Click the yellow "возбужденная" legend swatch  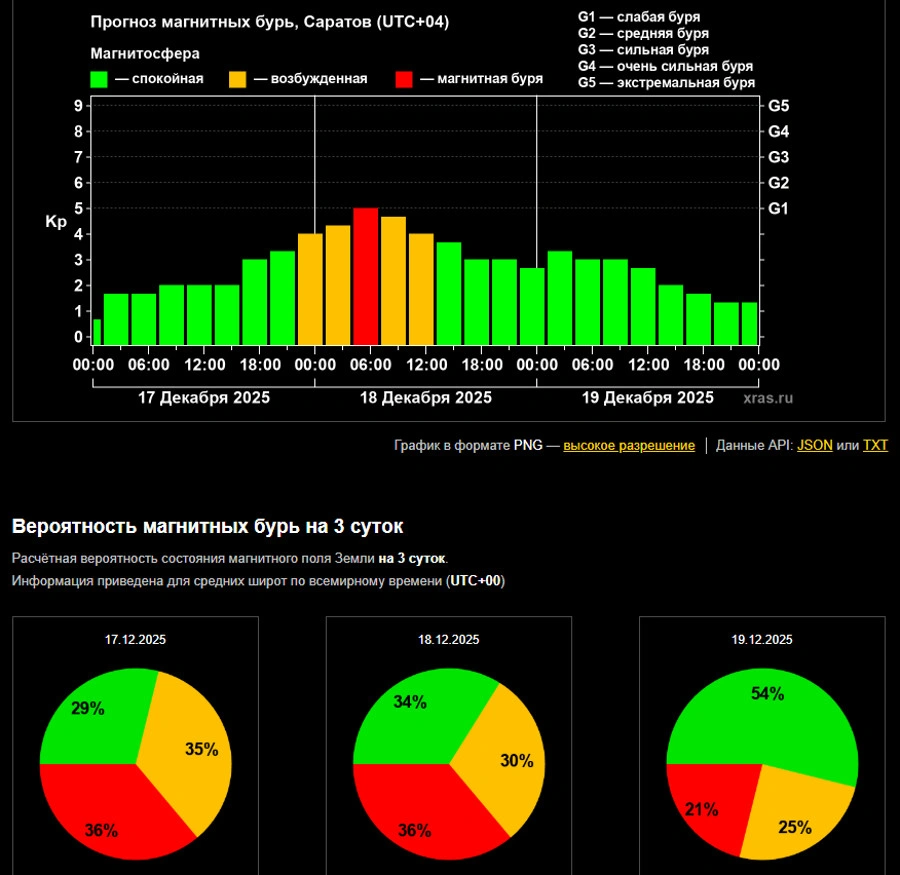pos(239,79)
